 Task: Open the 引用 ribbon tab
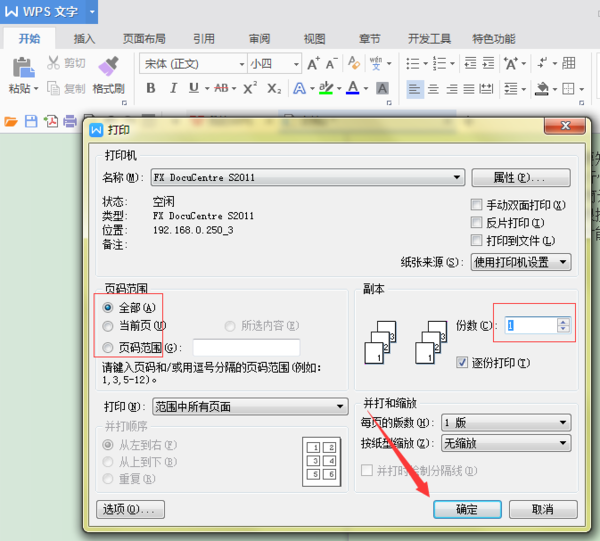204,39
